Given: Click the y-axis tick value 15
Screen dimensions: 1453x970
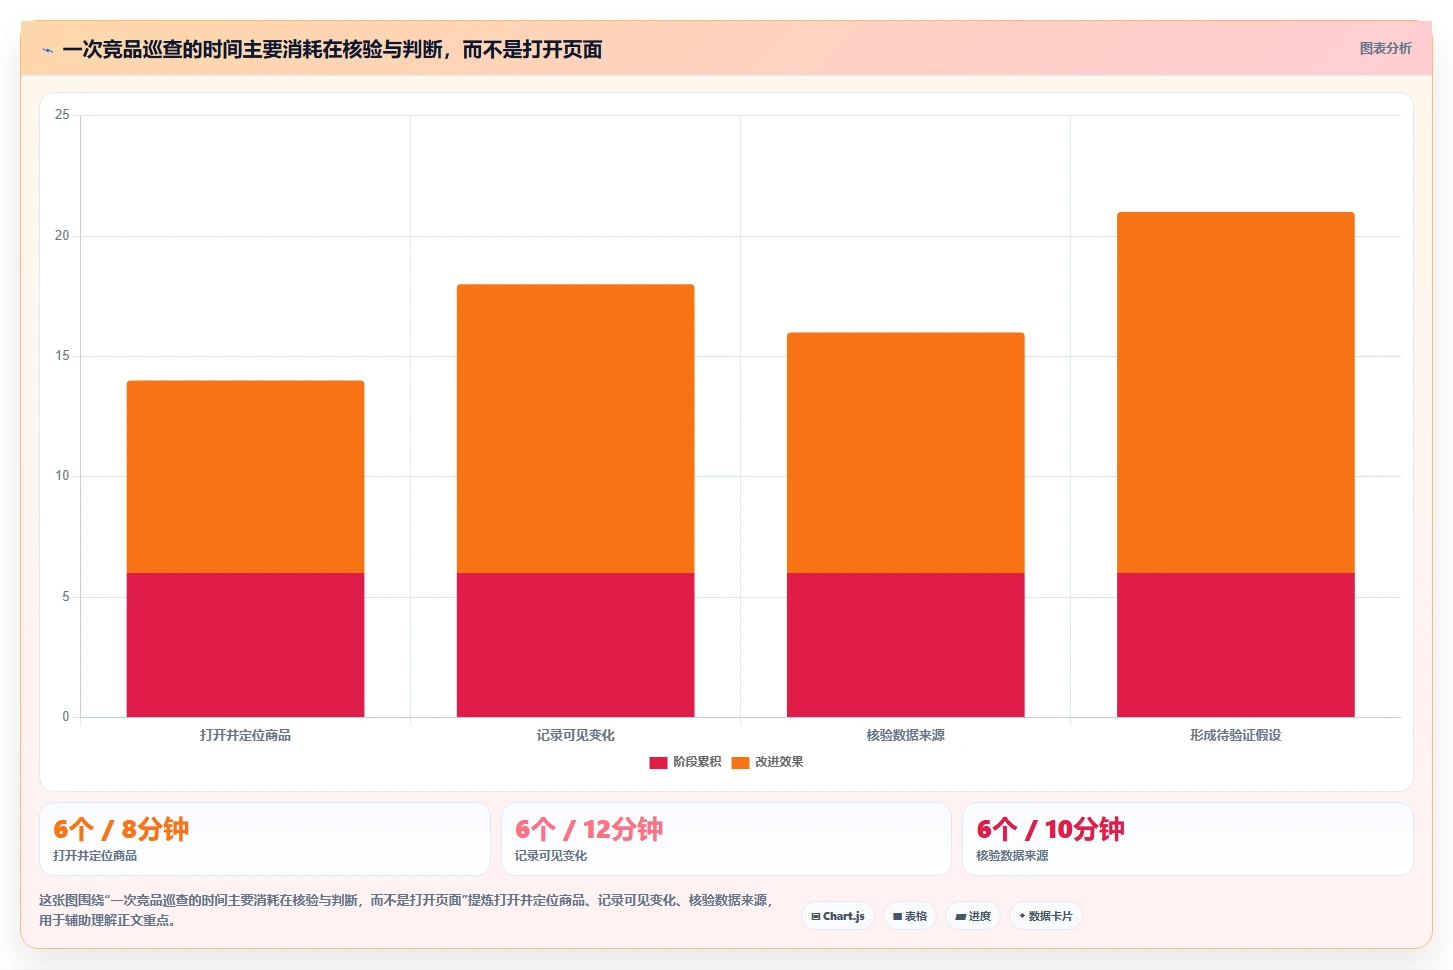Looking at the screenshot, I should point(62,356).
